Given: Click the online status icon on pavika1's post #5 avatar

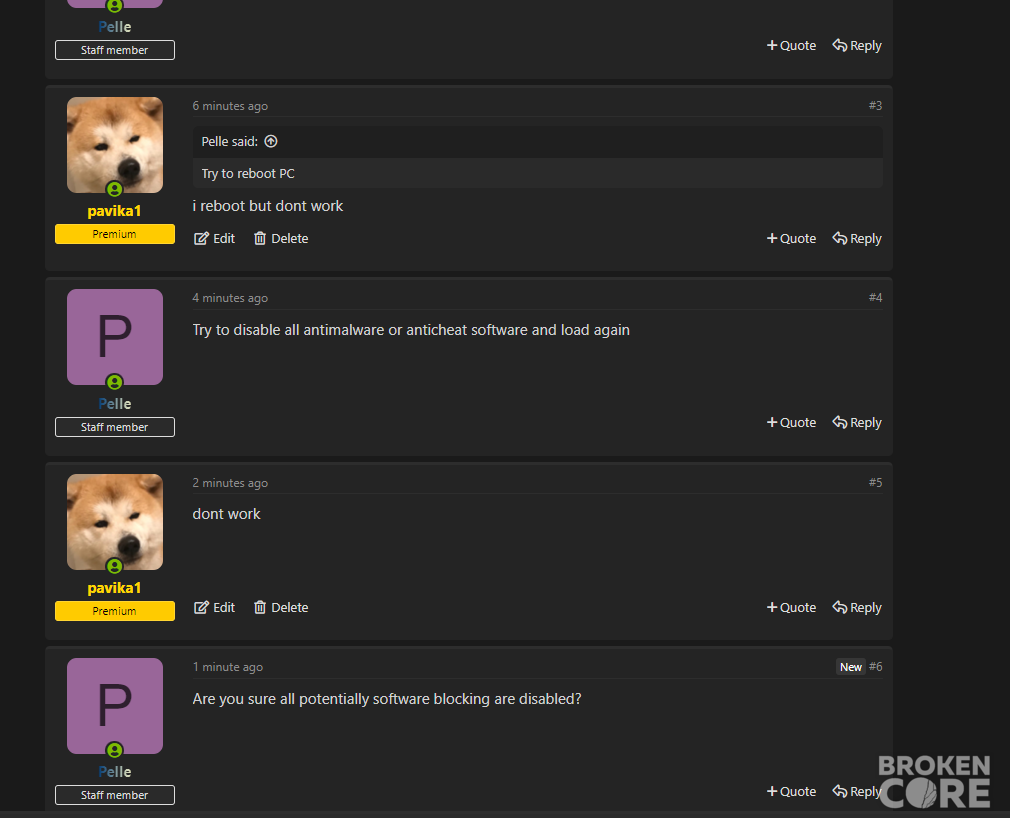Looking at the screenshot, I should coord(115,566).
